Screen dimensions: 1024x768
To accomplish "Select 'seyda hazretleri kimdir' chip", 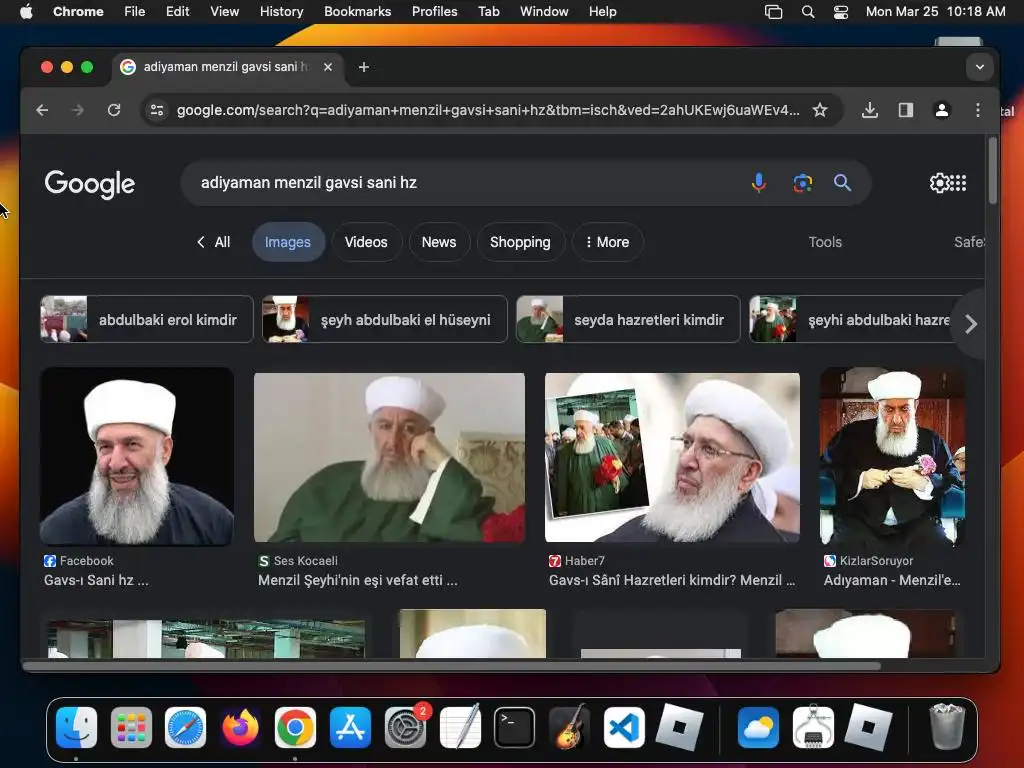I will 628,319.
